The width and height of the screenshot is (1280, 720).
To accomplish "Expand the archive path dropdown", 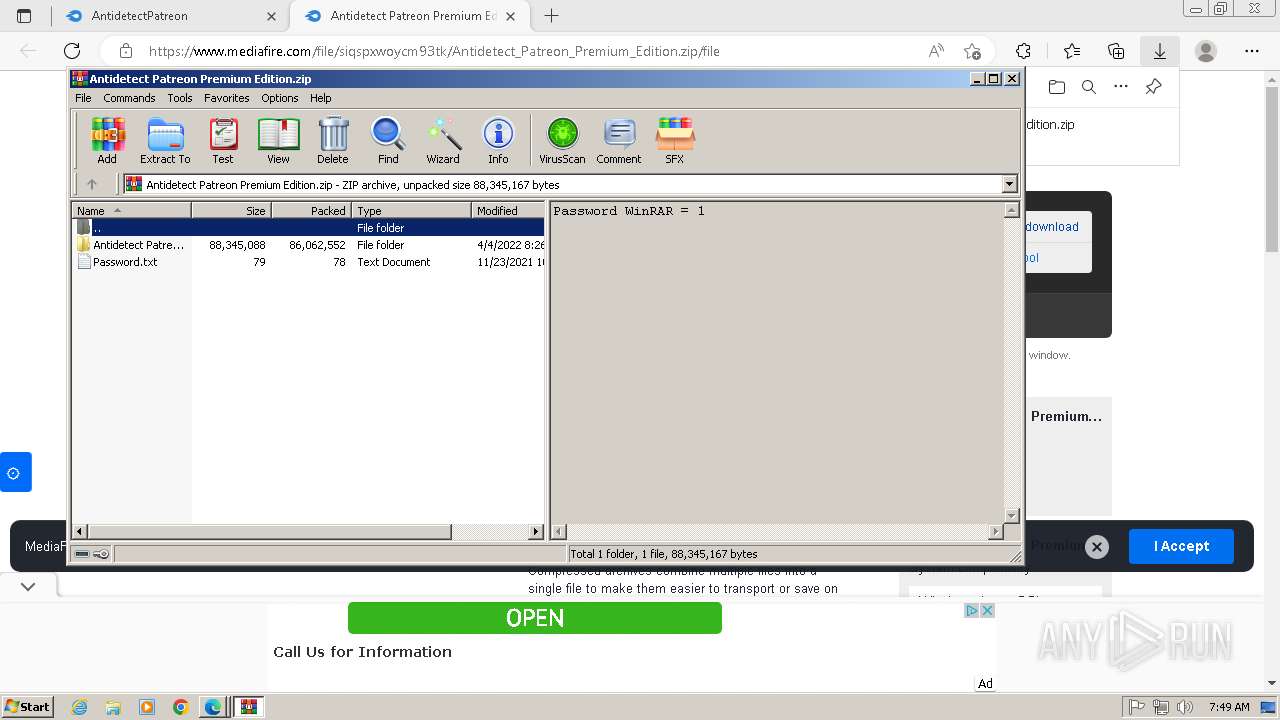I will coord(1009,184).
